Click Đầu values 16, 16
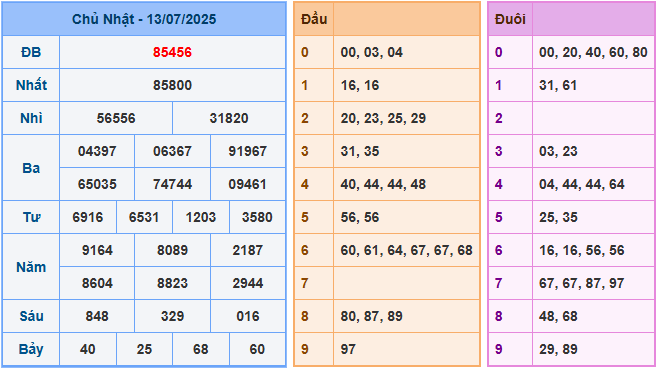Image resolution: width=658 pixels, height=368 pixels. pyautogui.click(x=360, y=85)
